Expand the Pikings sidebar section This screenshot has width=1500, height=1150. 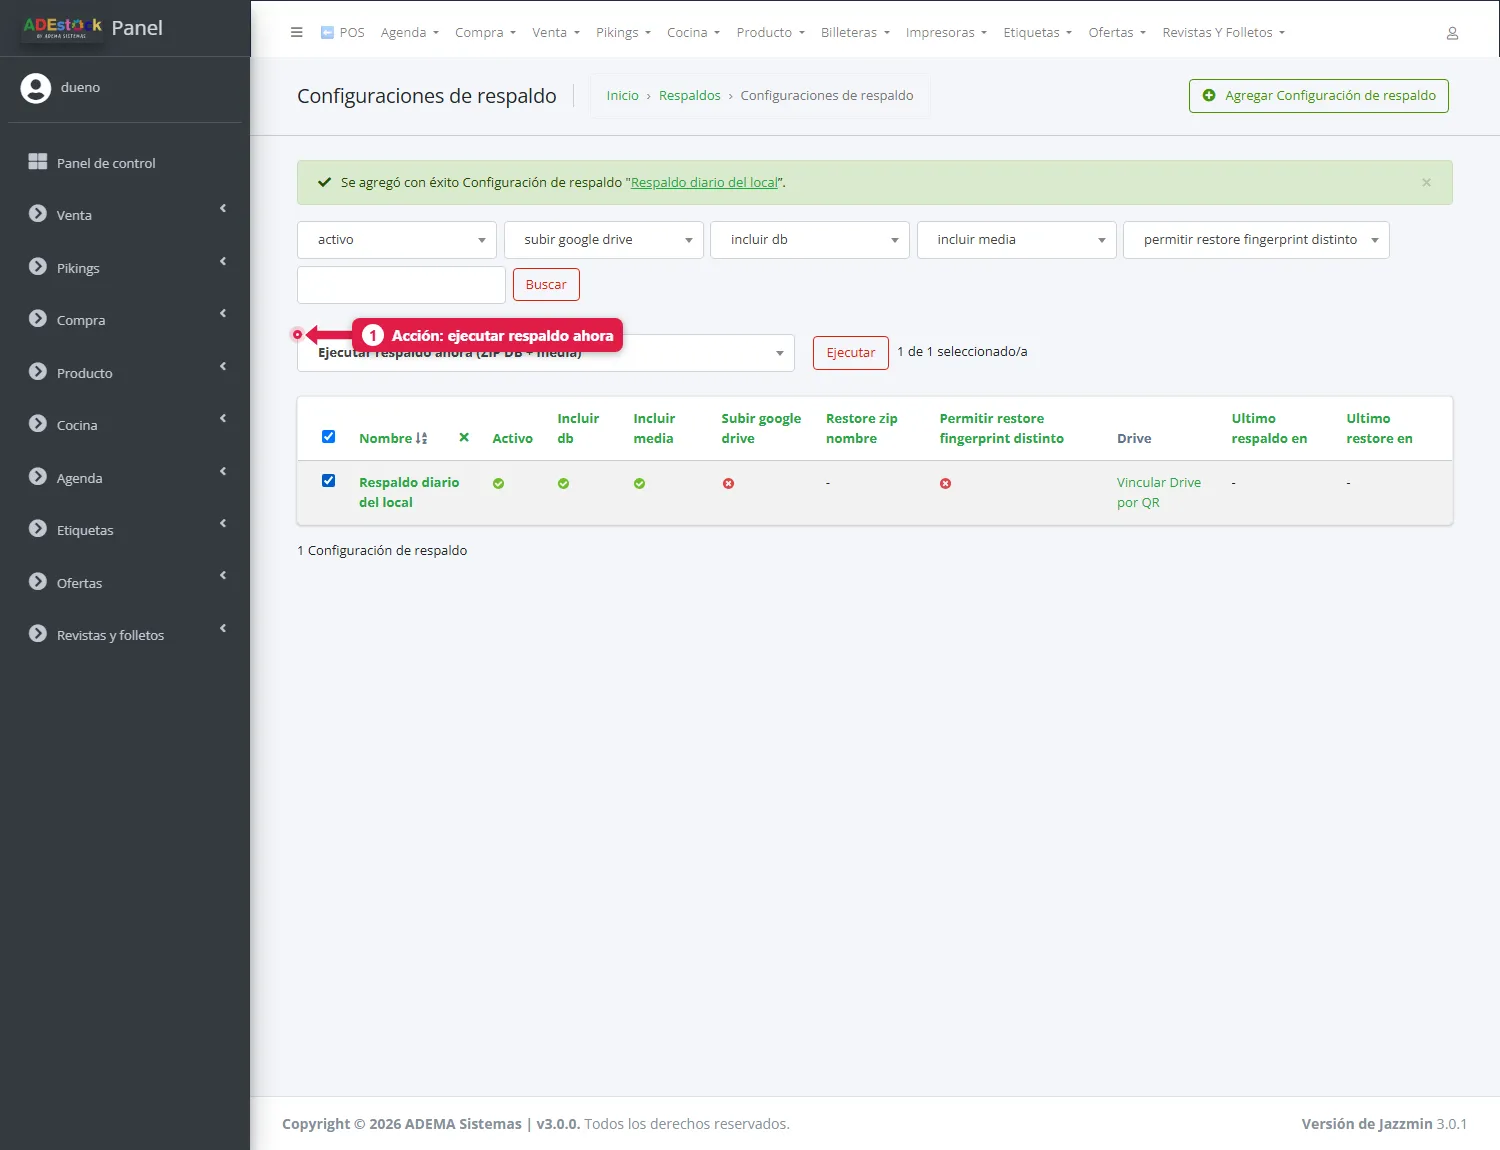coord(125,267)
